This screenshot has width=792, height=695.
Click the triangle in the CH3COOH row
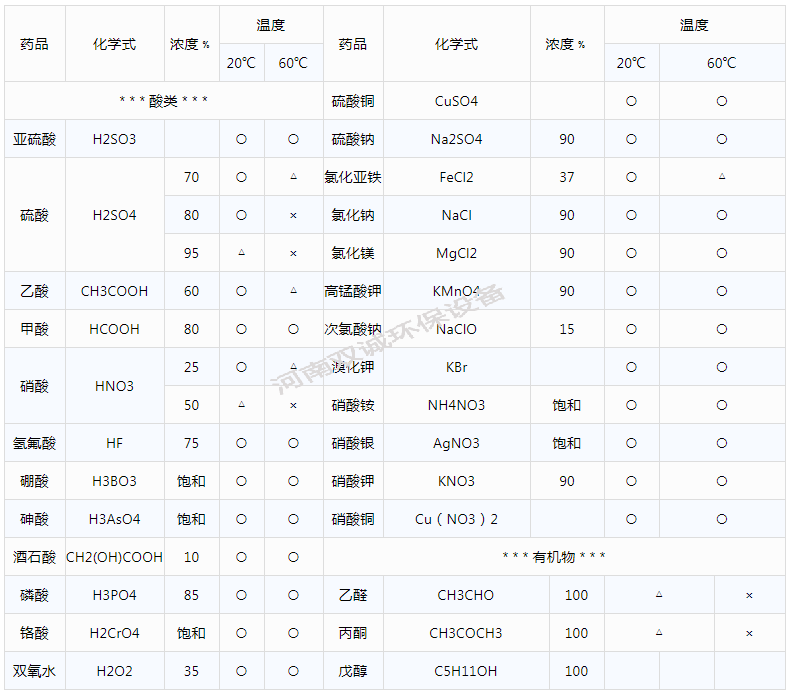click(293, 292)
